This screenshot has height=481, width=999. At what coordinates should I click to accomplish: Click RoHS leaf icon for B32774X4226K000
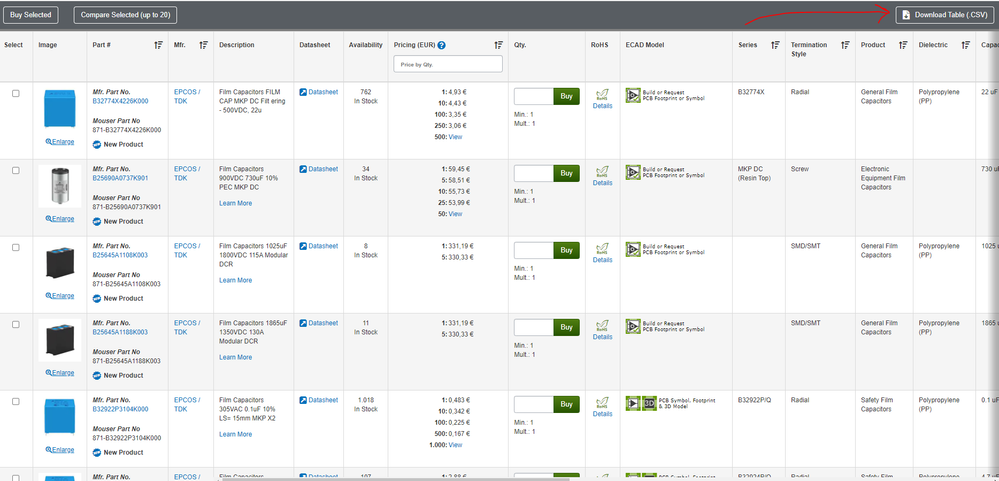[x=602, y=95]
